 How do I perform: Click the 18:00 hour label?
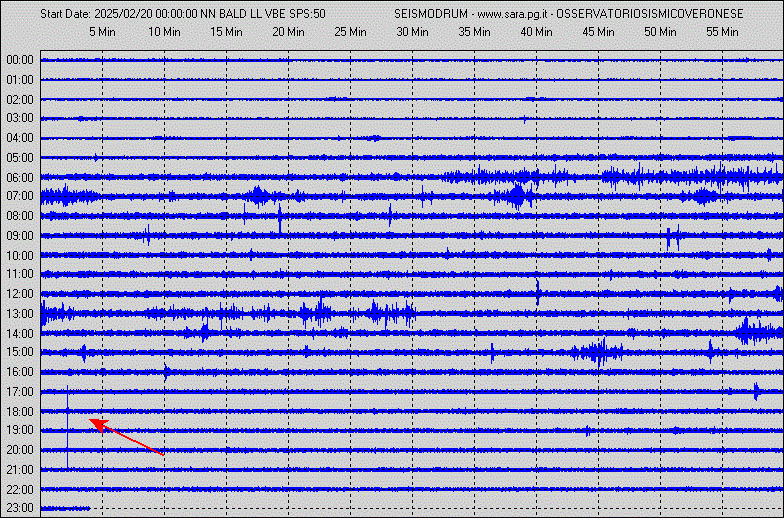click(20, 412)
